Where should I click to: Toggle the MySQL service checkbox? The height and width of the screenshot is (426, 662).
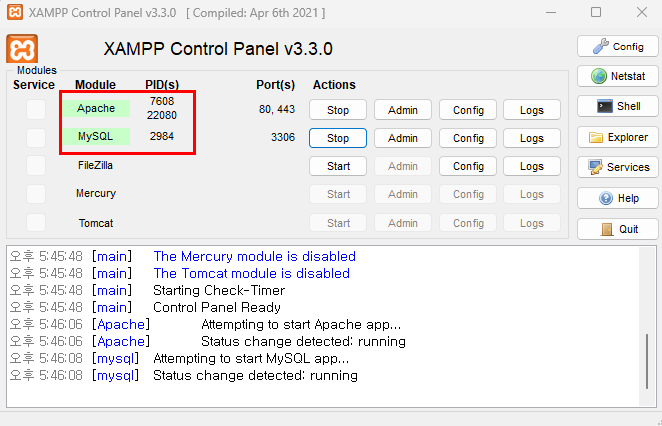coord(36,137)
